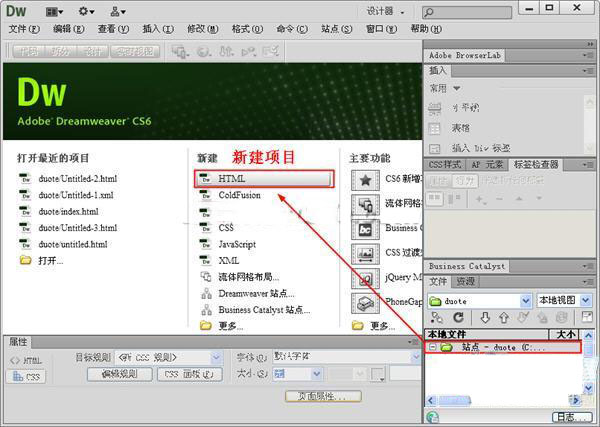Image resolution: width=600 pixels, height=427 pixels.
Task: Open the font dropdown in Properties
Action: pos(416,357)
